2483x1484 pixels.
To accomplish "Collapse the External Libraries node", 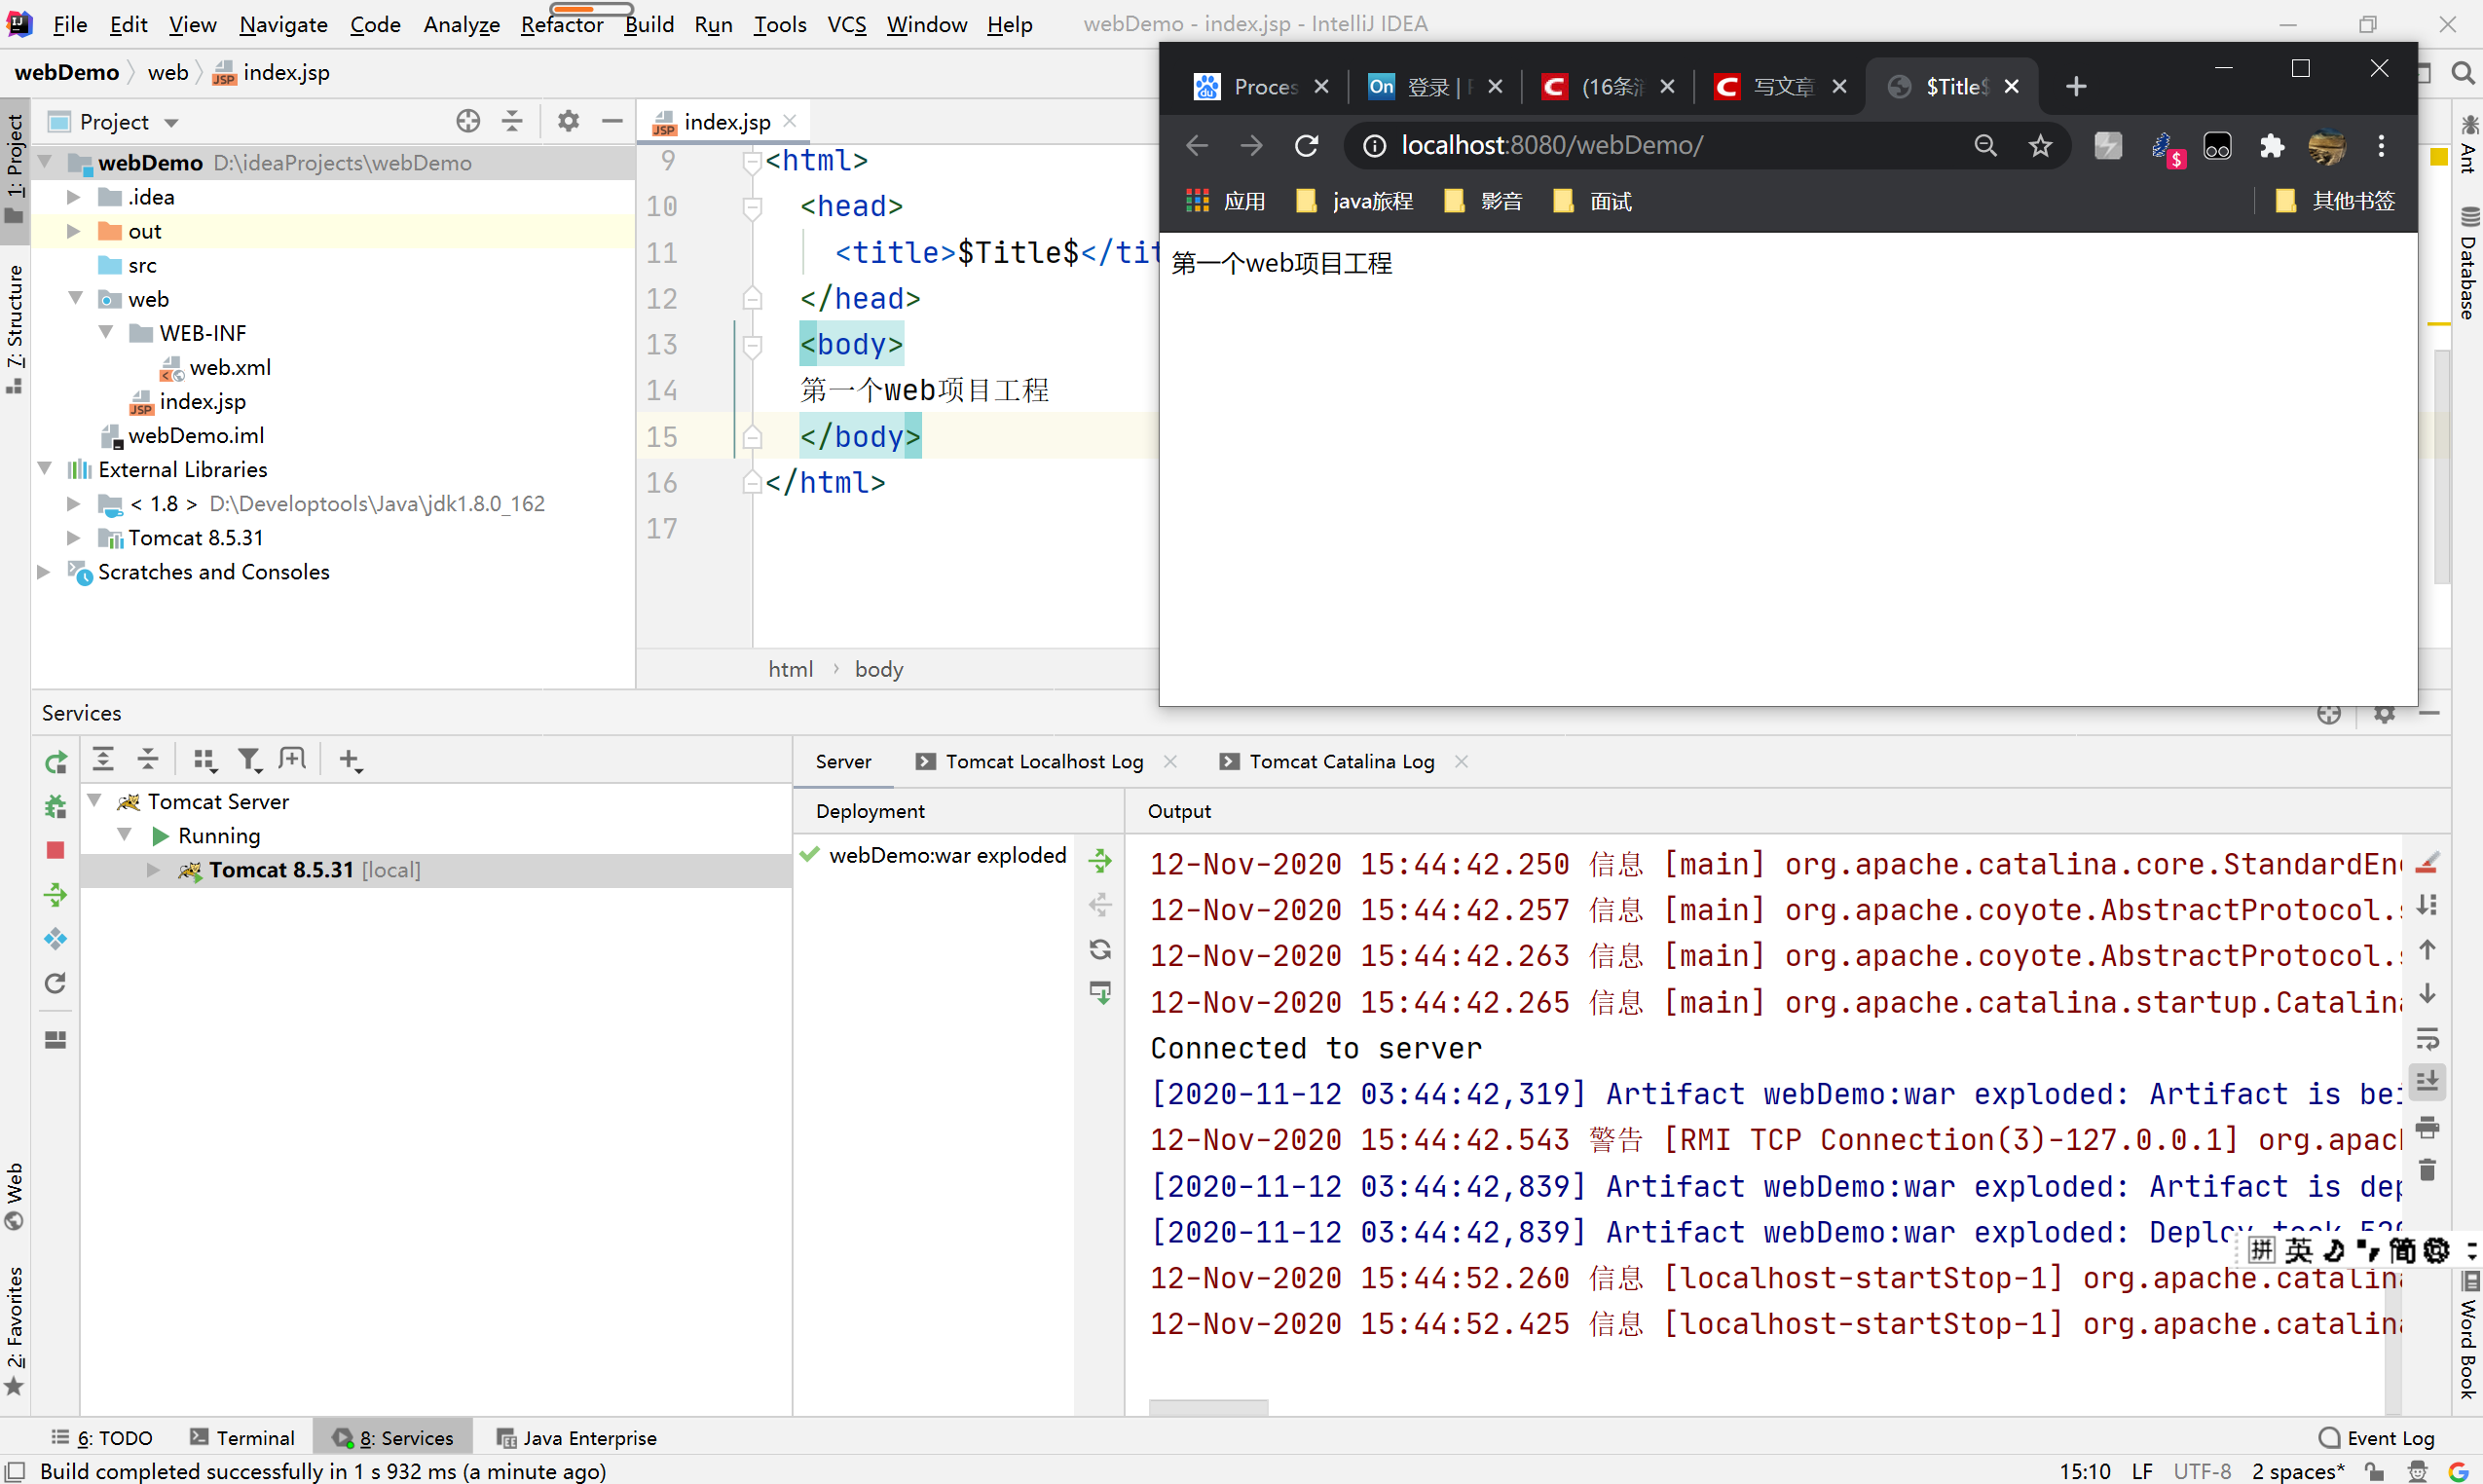I will [x=45, y=469].
